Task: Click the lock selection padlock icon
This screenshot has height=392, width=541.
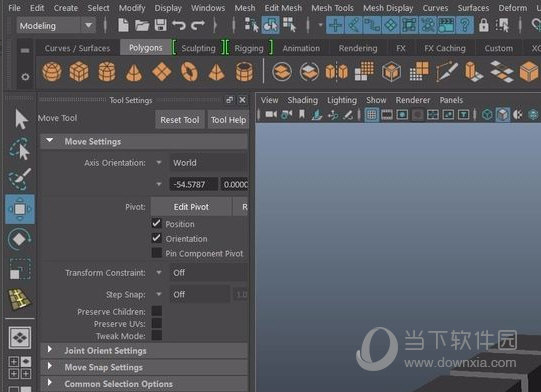Action: 483,25
